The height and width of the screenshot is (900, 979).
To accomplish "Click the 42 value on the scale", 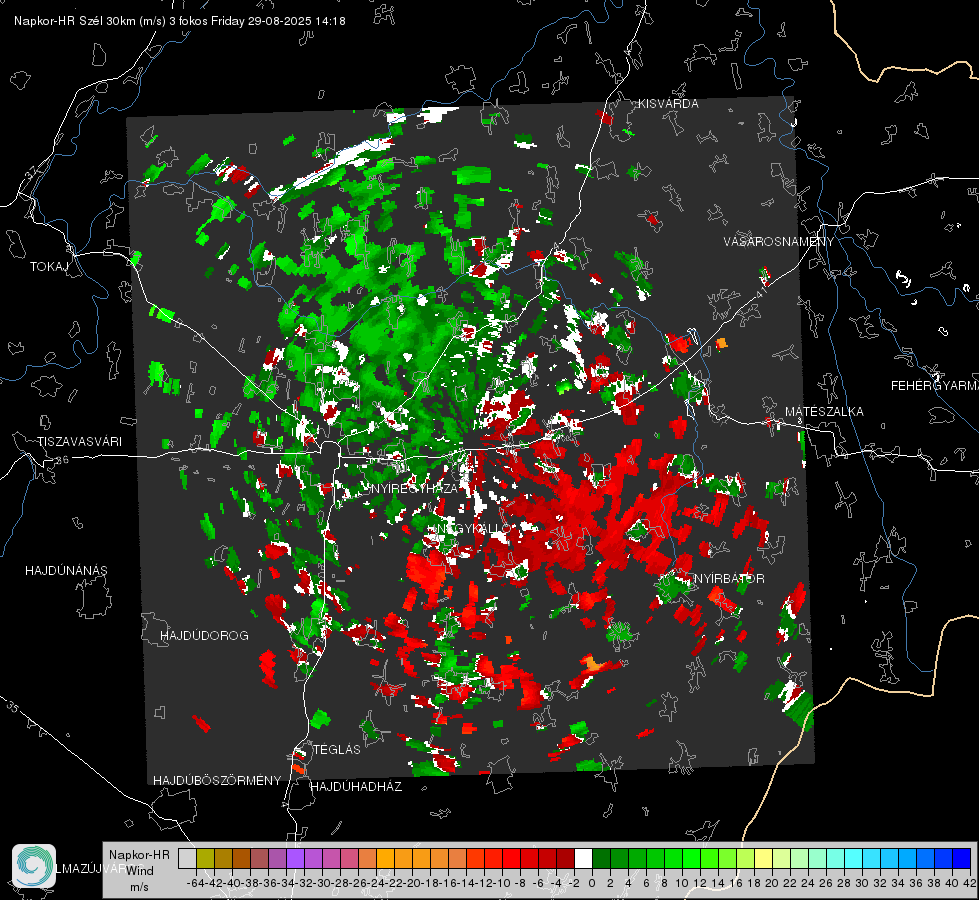I will [x=969, y=883].
